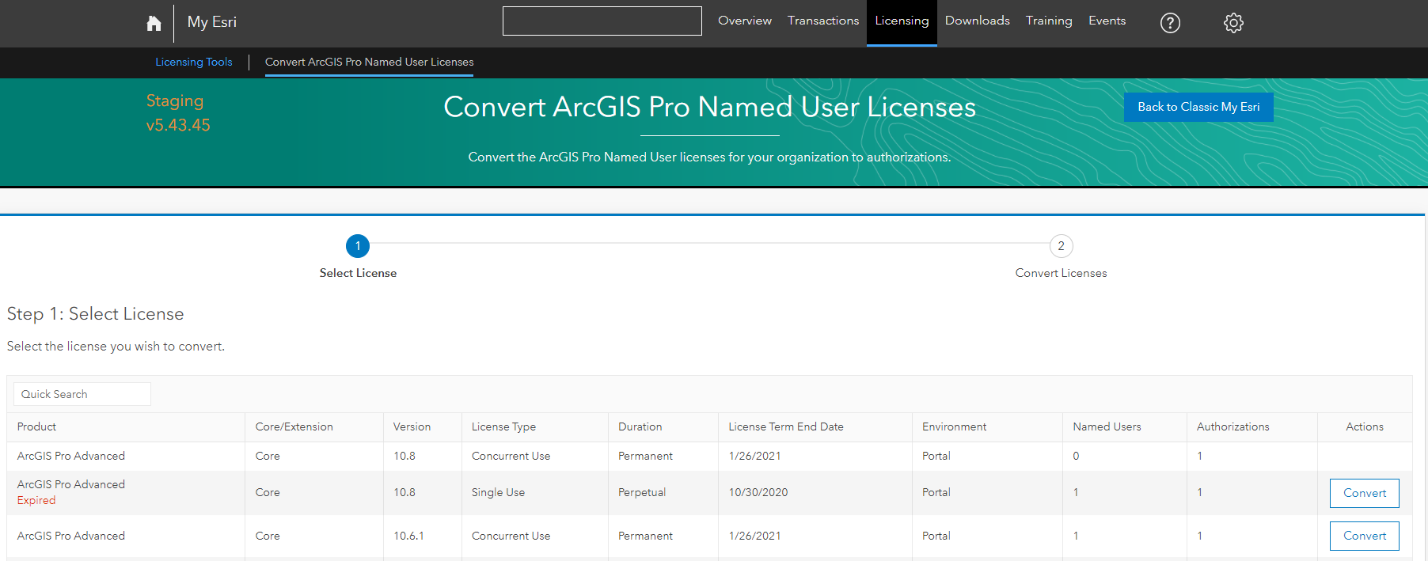
Task: Select the red Expired label
Action: (36, 501)
